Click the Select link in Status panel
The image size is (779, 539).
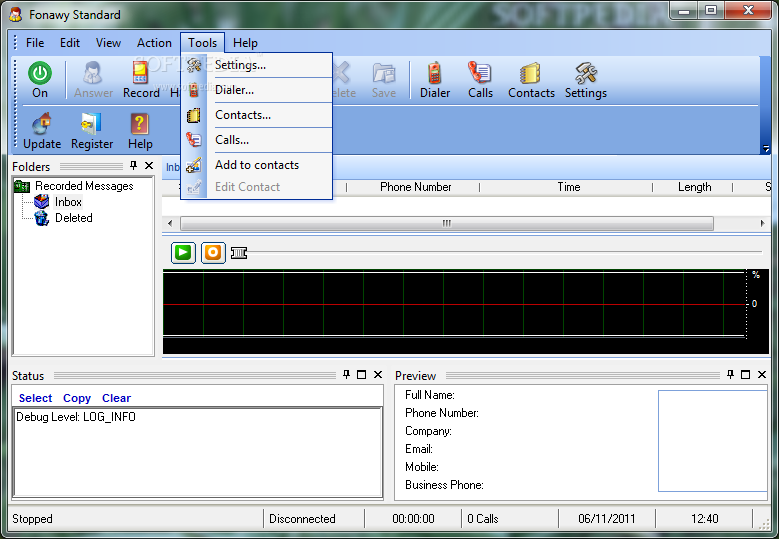pos(35,398)
